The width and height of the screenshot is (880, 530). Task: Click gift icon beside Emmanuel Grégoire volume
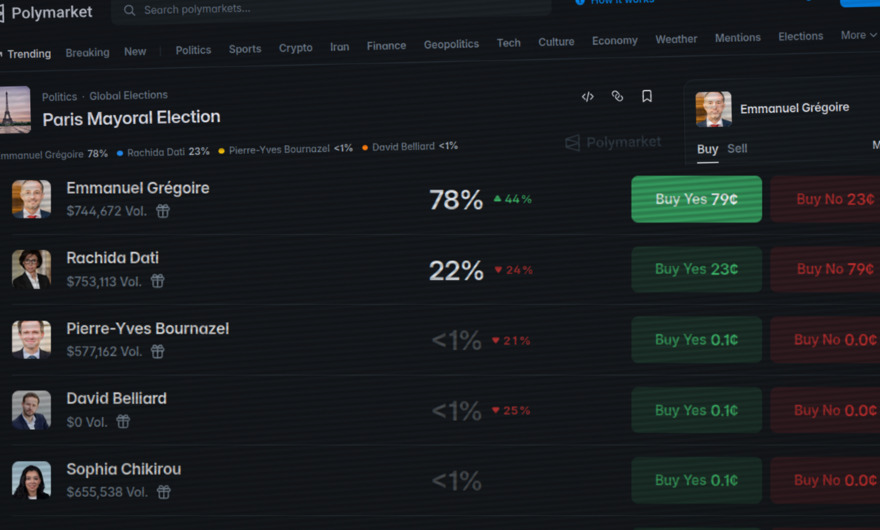163,211
